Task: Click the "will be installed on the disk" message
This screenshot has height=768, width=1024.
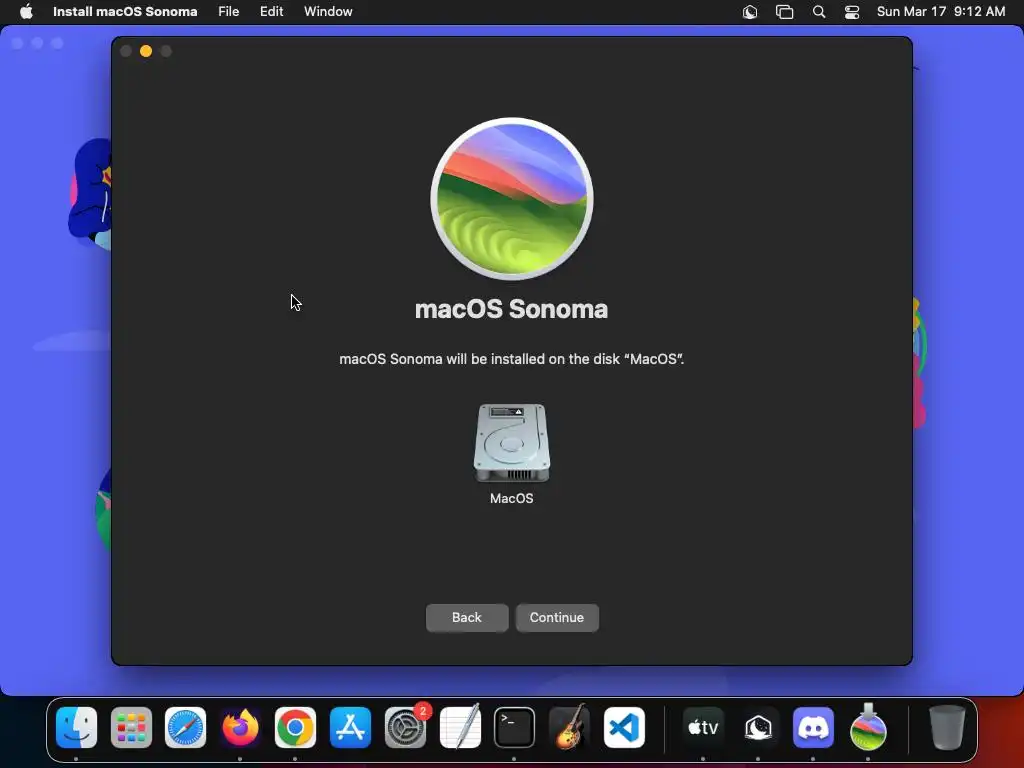Action: pos(511,359)
